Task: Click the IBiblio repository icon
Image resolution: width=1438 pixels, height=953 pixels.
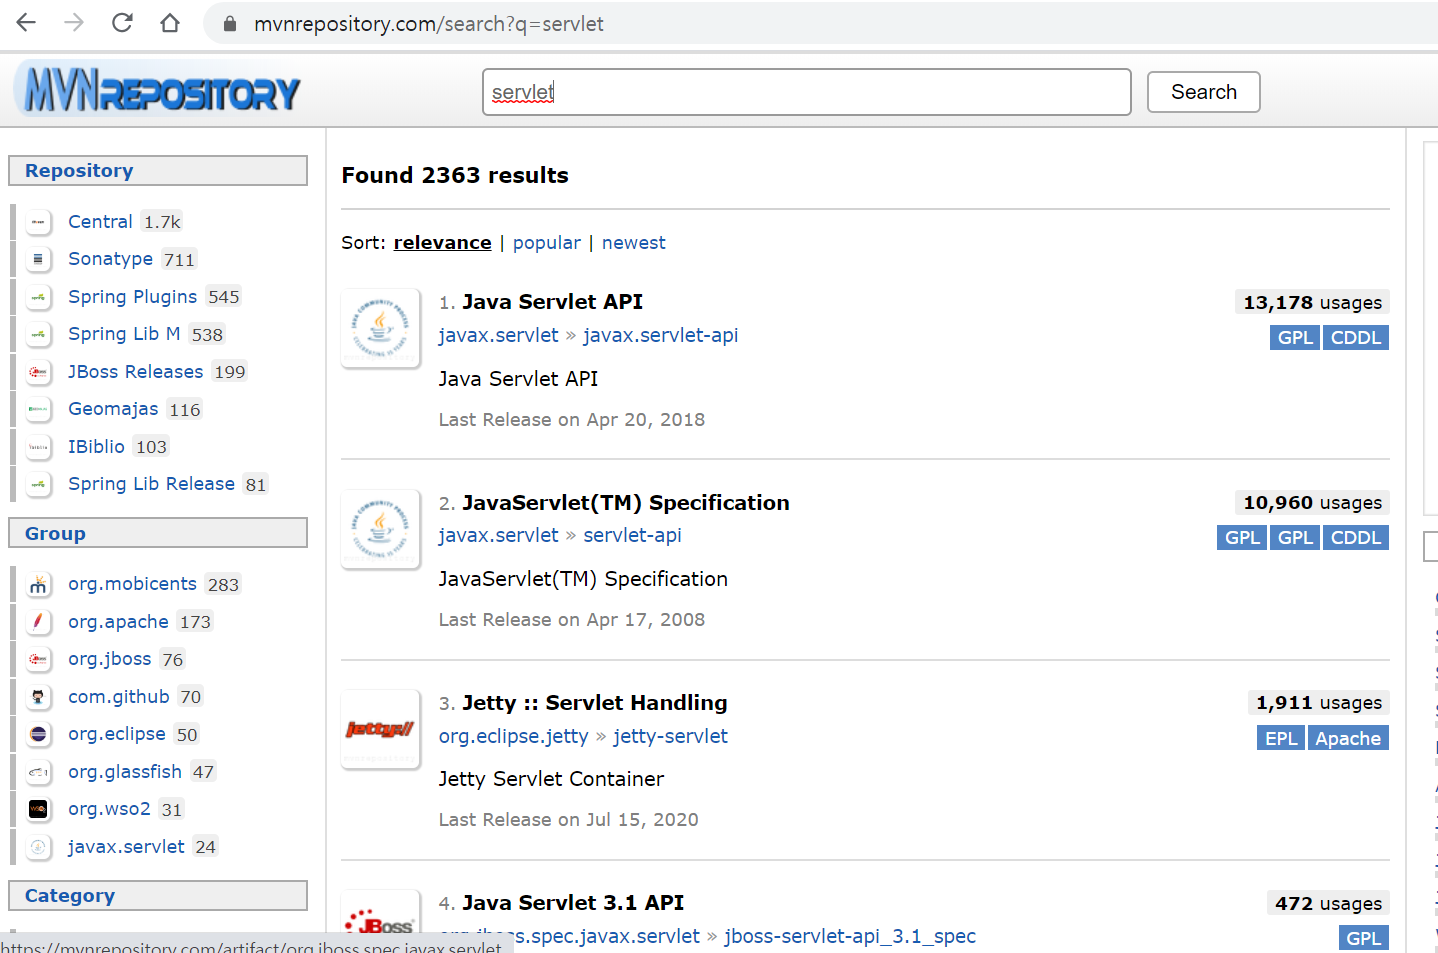Action: (x=38, y=447)
